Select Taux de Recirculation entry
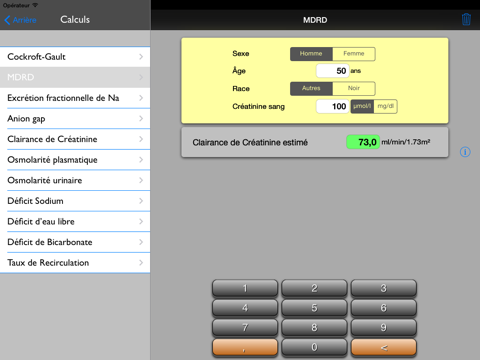480x360 pixels. 75,263
